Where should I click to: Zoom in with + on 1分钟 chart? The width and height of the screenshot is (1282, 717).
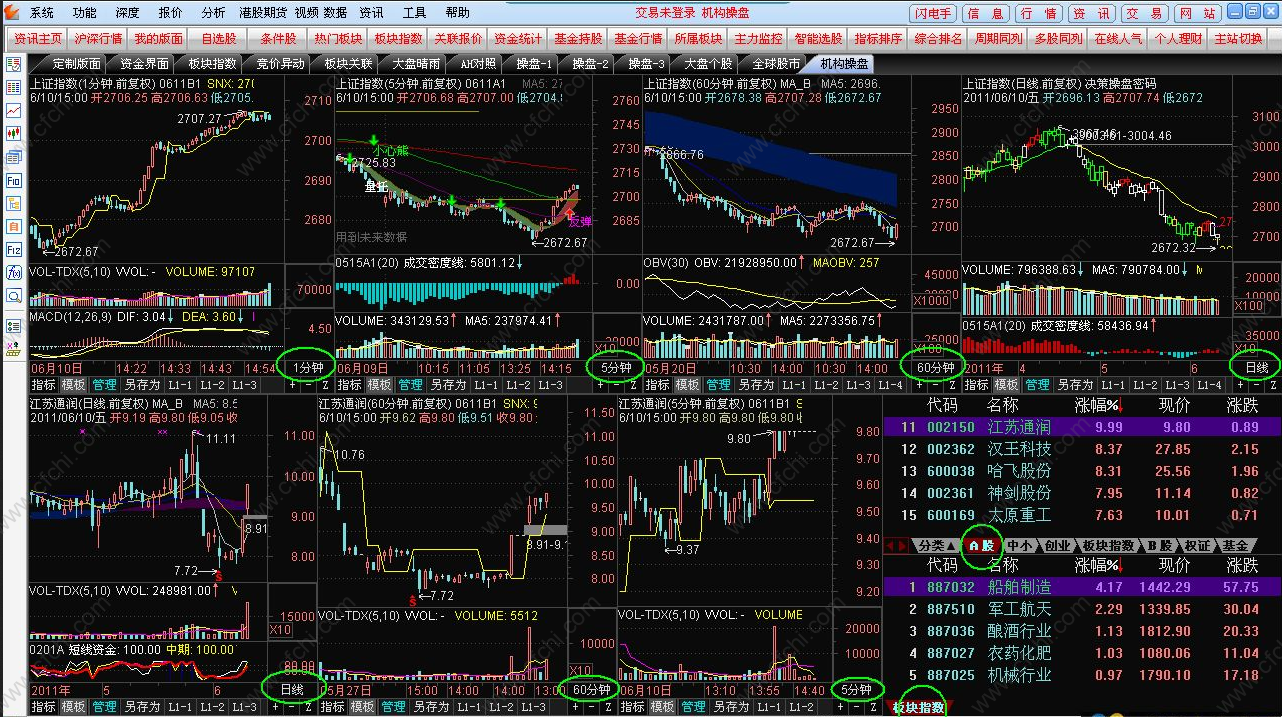pos(293,384)
